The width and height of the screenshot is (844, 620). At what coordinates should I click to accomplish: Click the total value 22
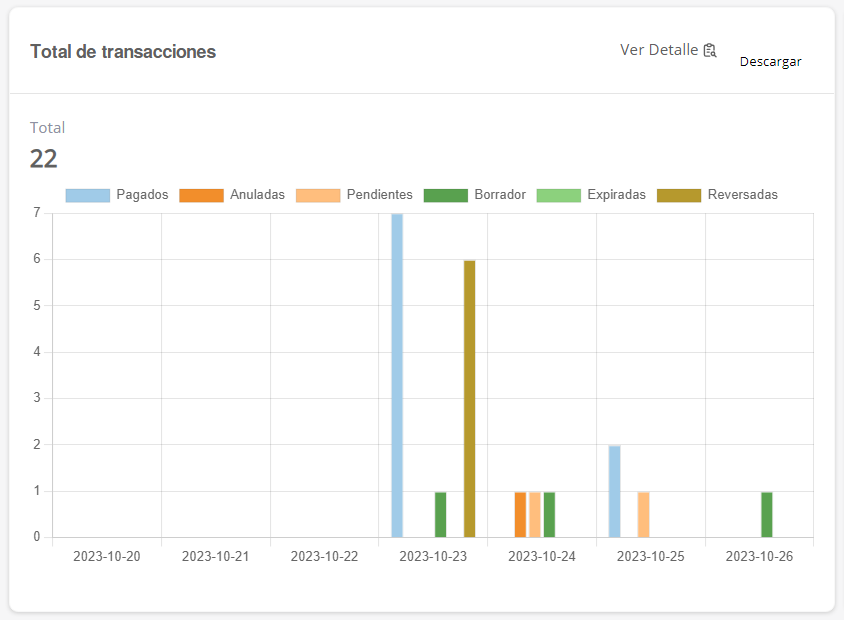pos(44,159)
